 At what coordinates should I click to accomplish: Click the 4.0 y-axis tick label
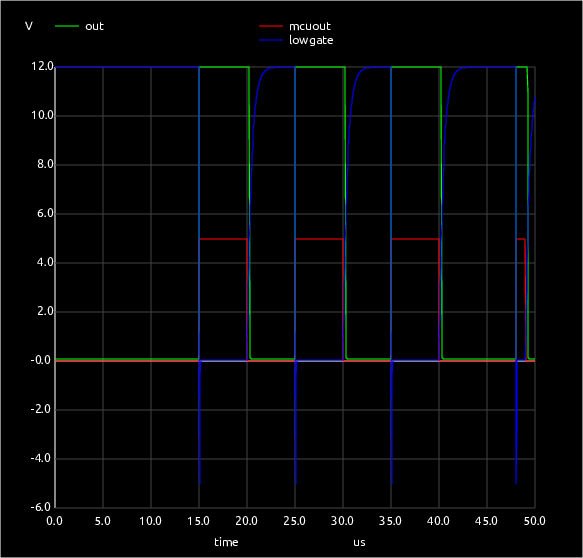45,262
